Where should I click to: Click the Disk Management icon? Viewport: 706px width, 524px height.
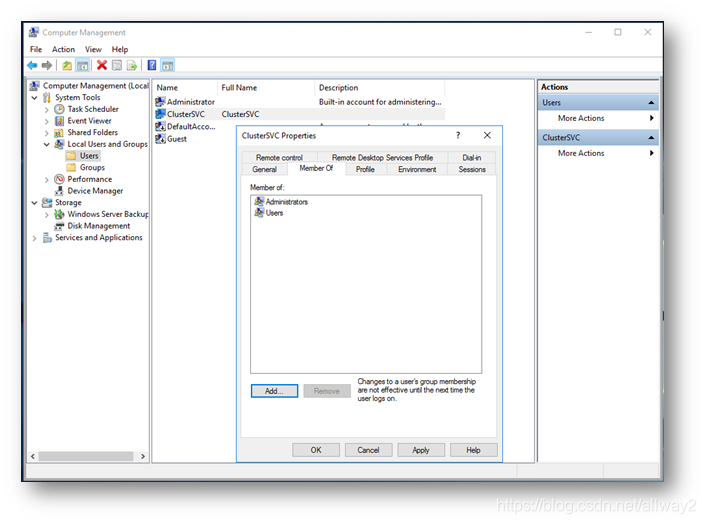click(x=59, y=226)
